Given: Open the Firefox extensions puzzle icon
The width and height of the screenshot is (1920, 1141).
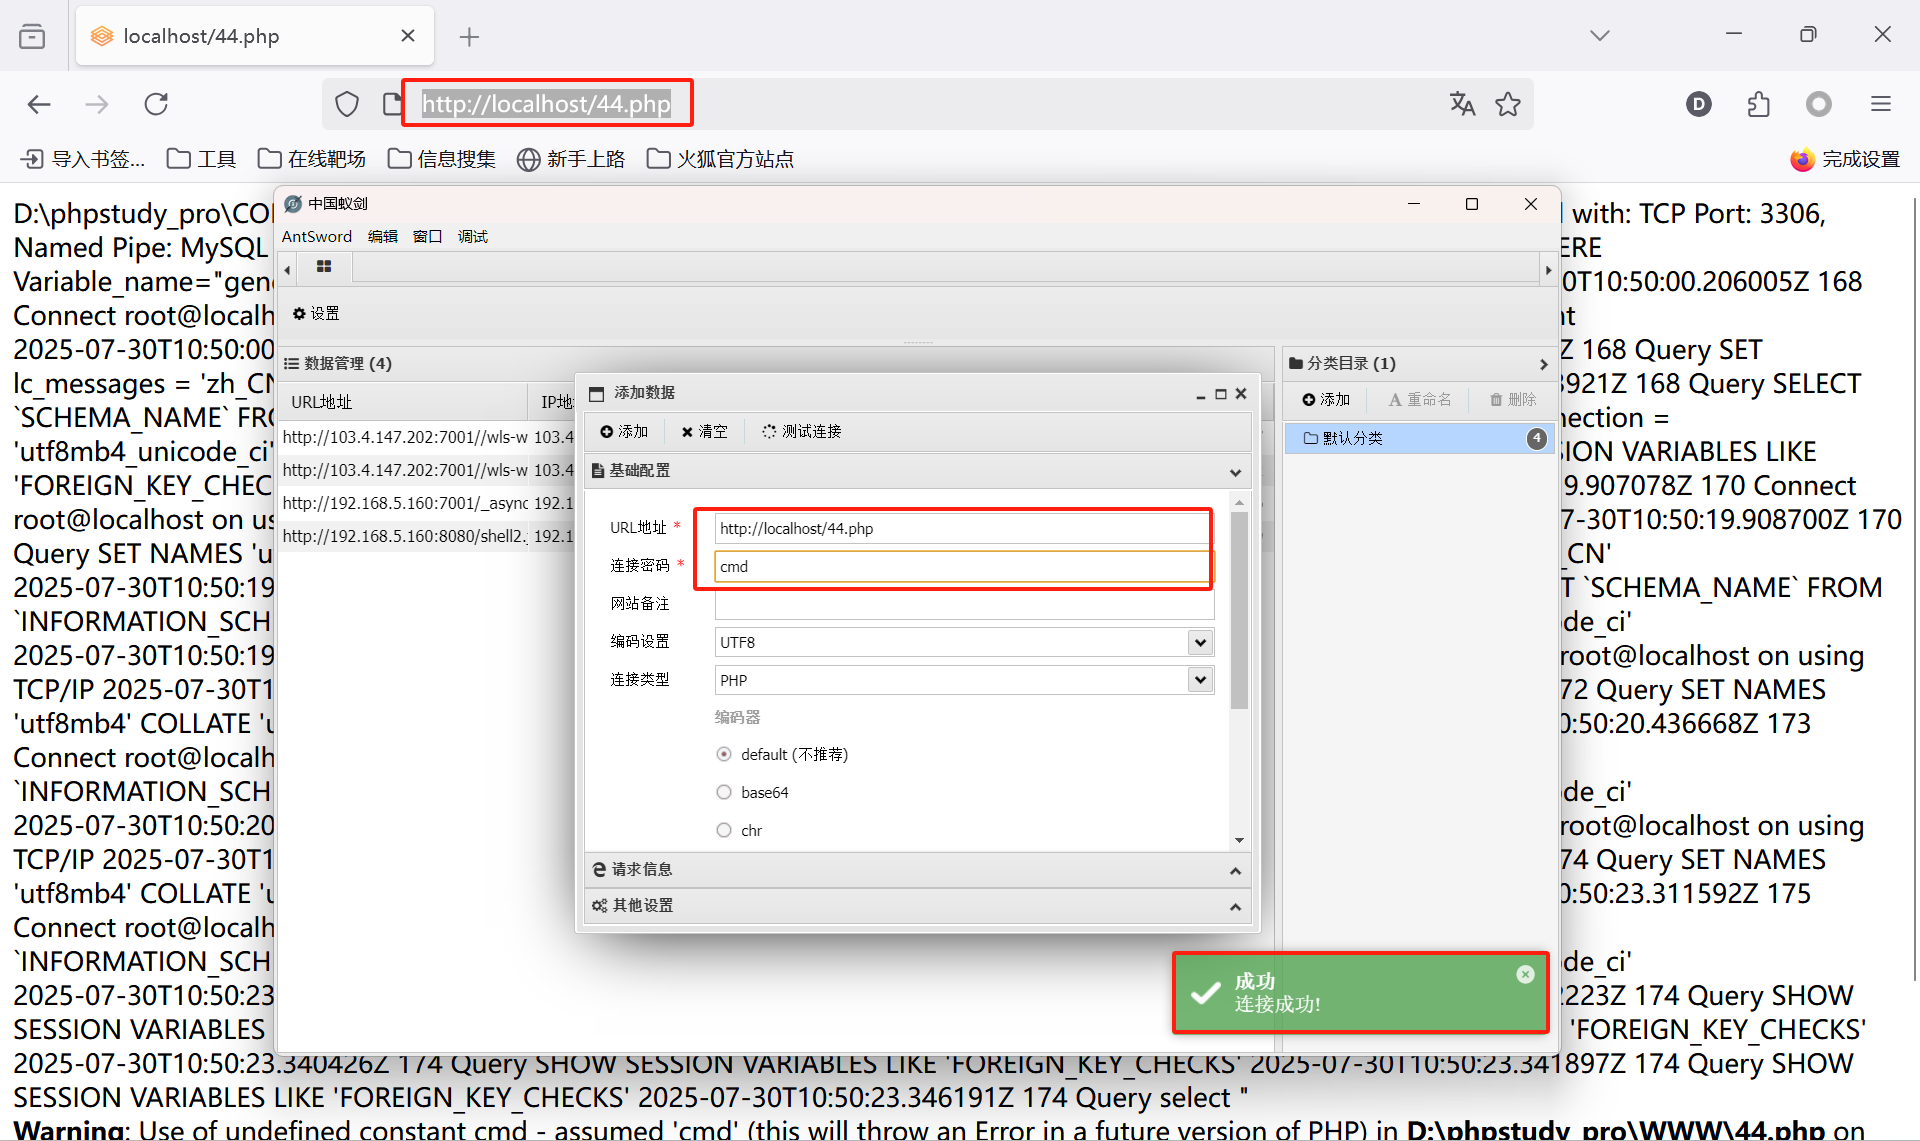Looking at the screenshot, I should coord(1759,104).
